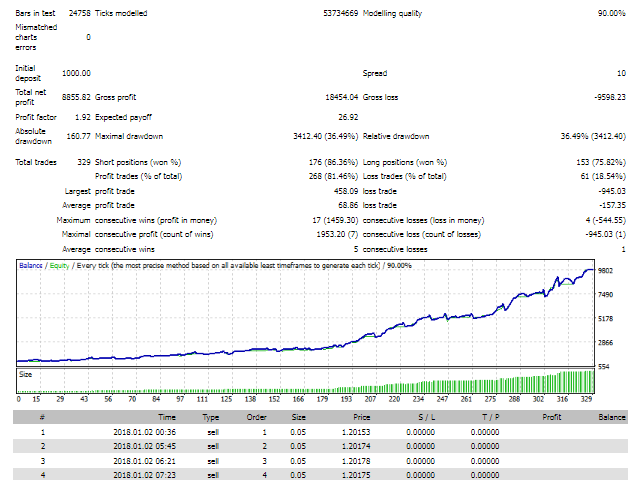Click the 9802 label on the chart axis
The image size is (640, 480).
click(x=605, y=271)
